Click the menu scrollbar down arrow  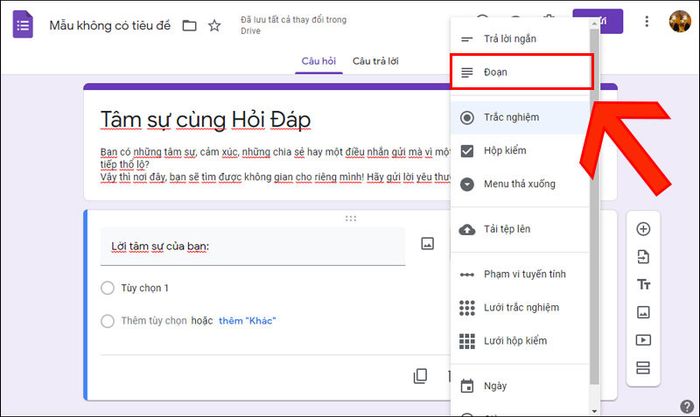[594, 411]
